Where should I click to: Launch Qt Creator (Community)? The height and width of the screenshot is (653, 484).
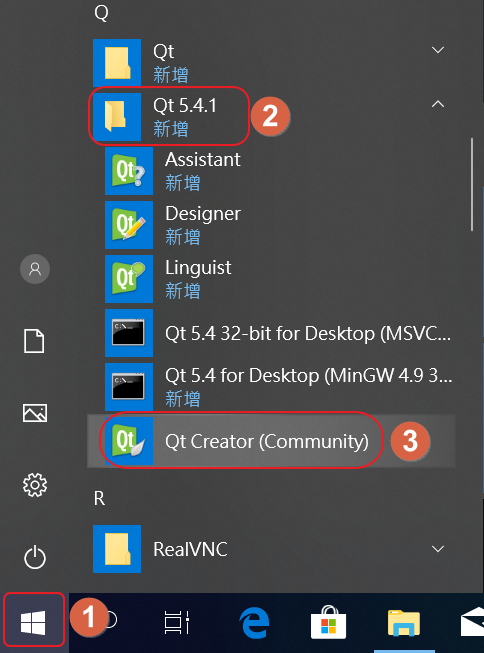[x=271, y=441]
